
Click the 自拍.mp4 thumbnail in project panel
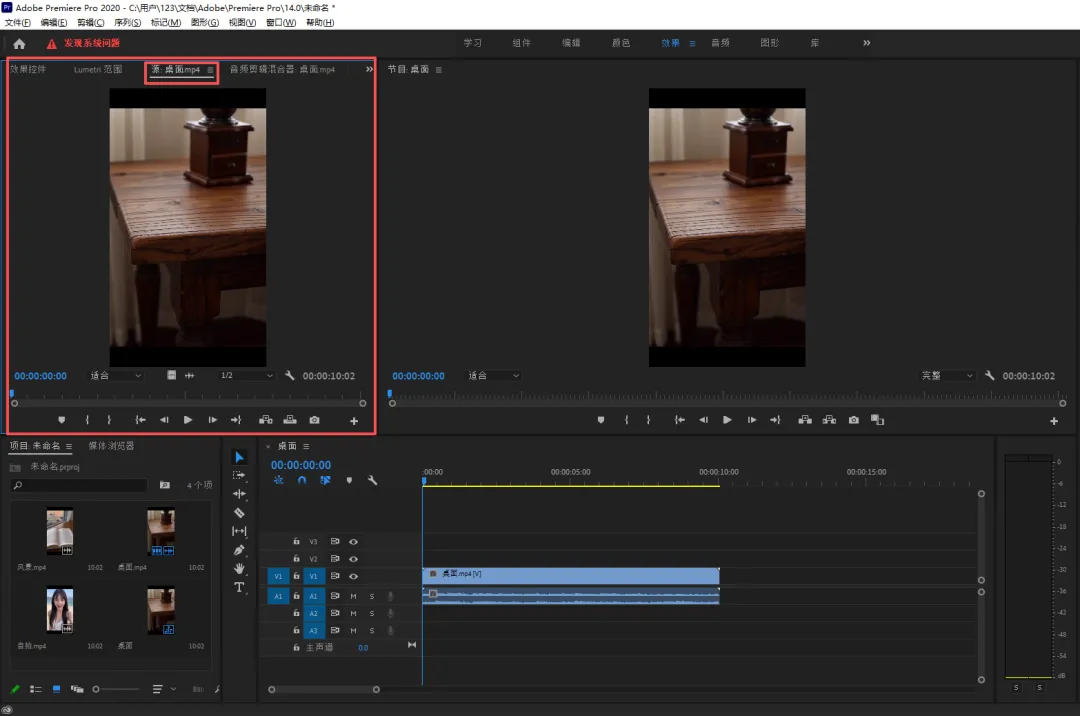click(60, 609)
